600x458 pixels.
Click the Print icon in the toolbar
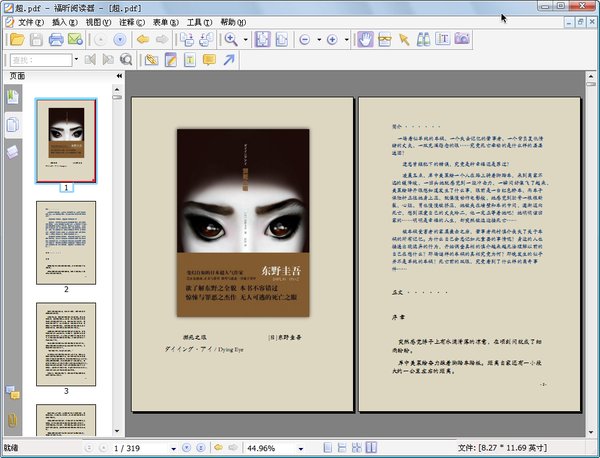[57, 39]
